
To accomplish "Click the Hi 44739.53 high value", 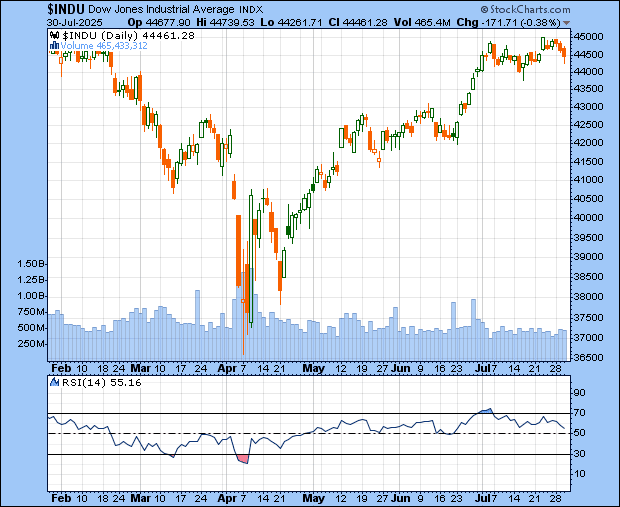I will 225,23.
